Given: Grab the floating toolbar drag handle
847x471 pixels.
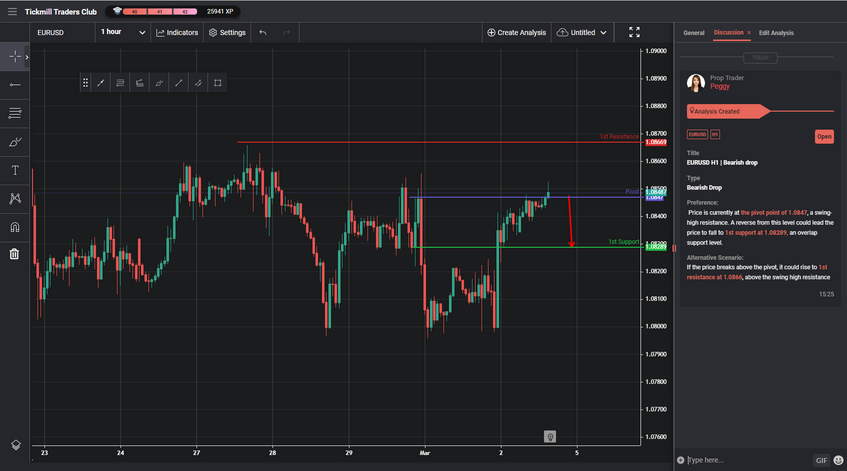Looking at the screenshot, I should [x=85, y=83].
